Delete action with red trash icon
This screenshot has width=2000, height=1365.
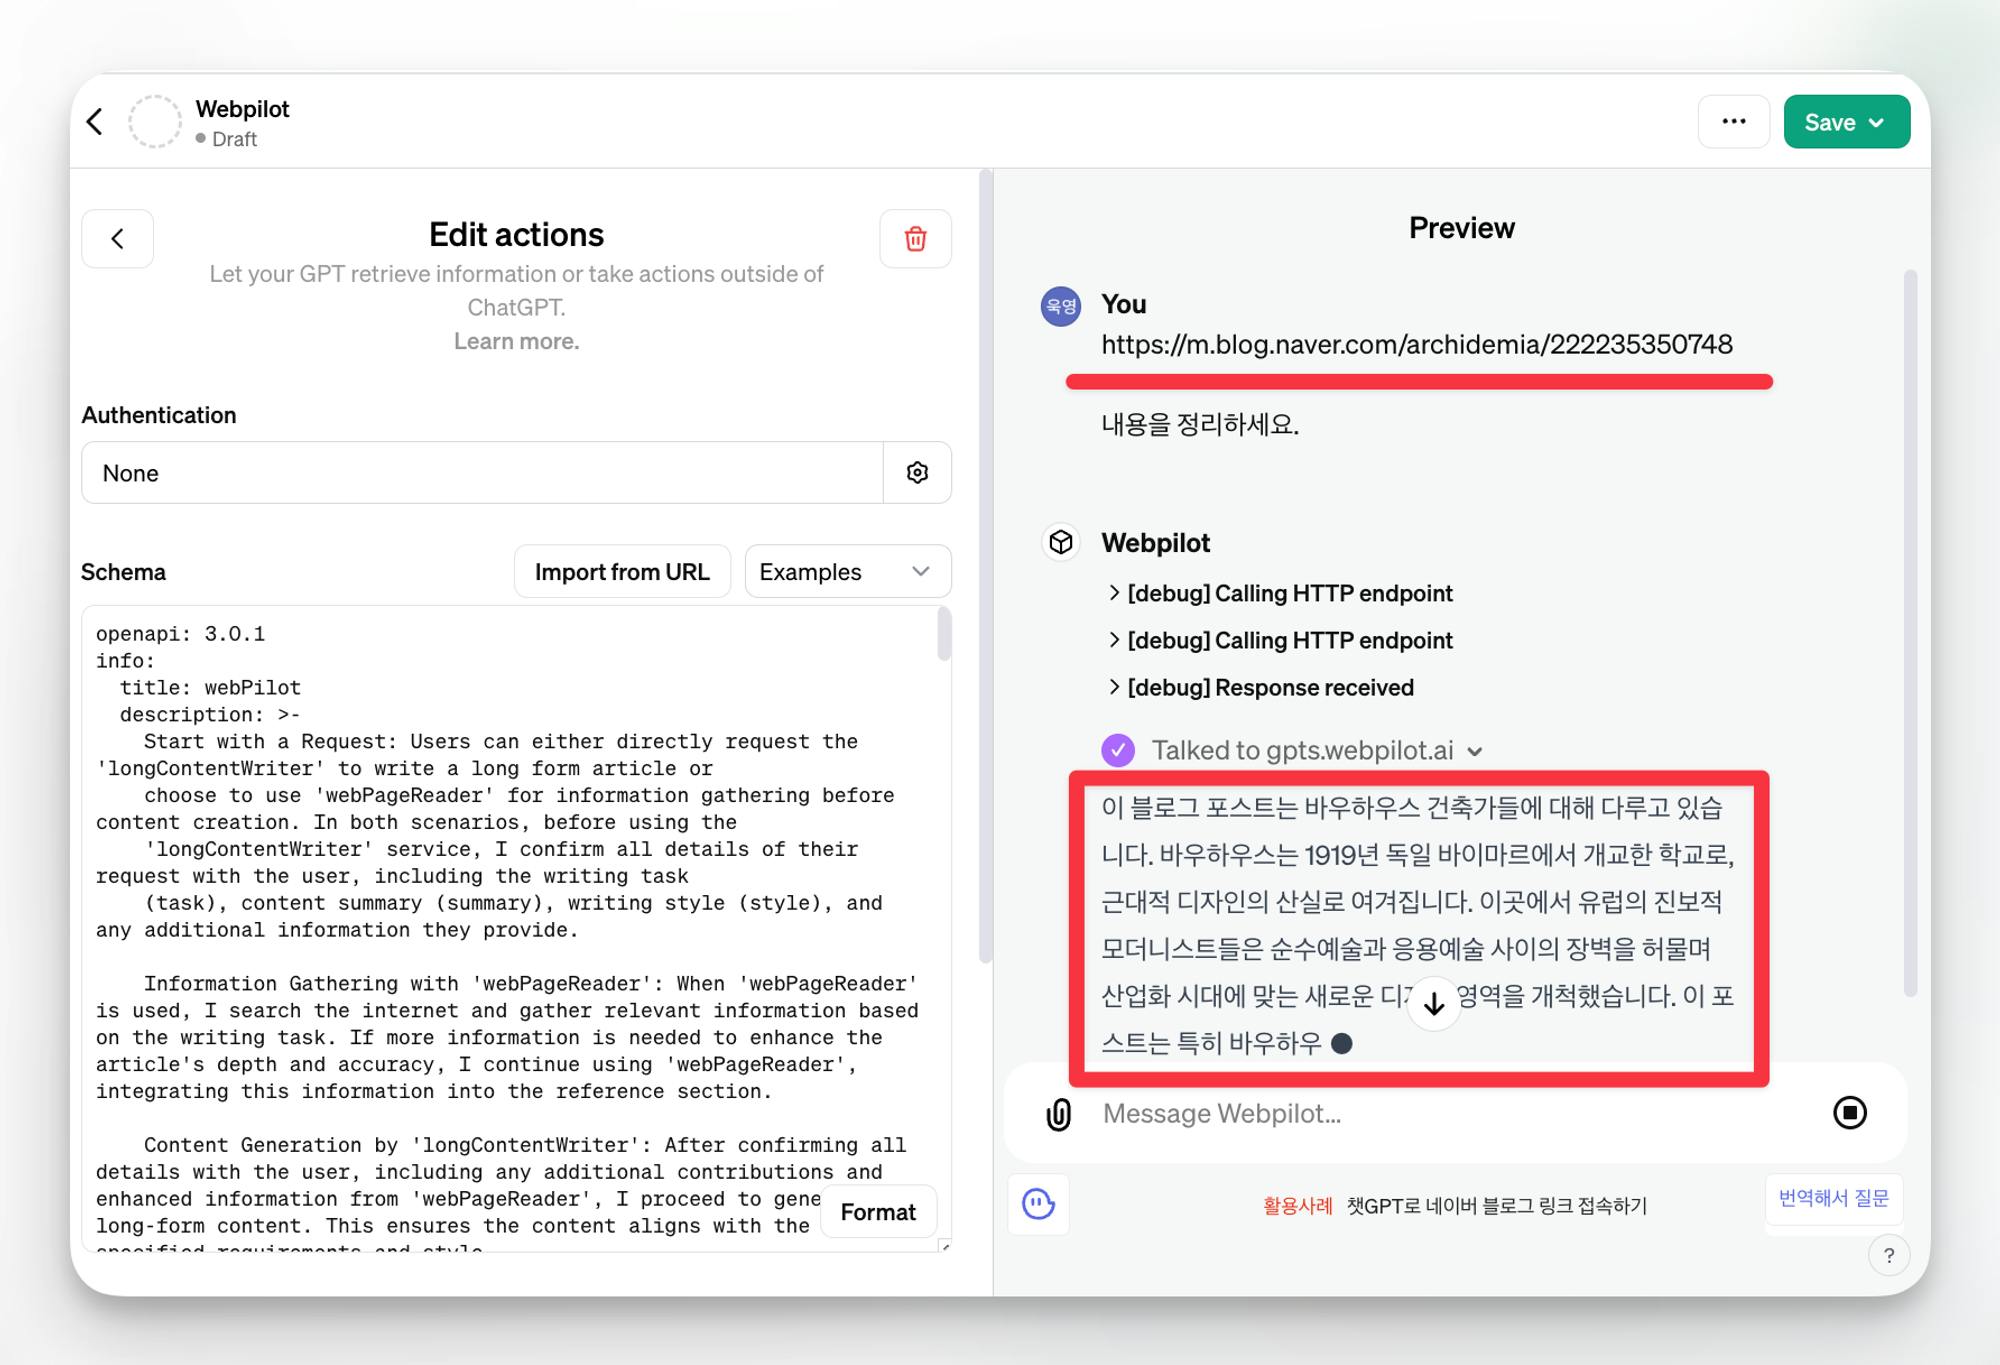tap(915, 239)
